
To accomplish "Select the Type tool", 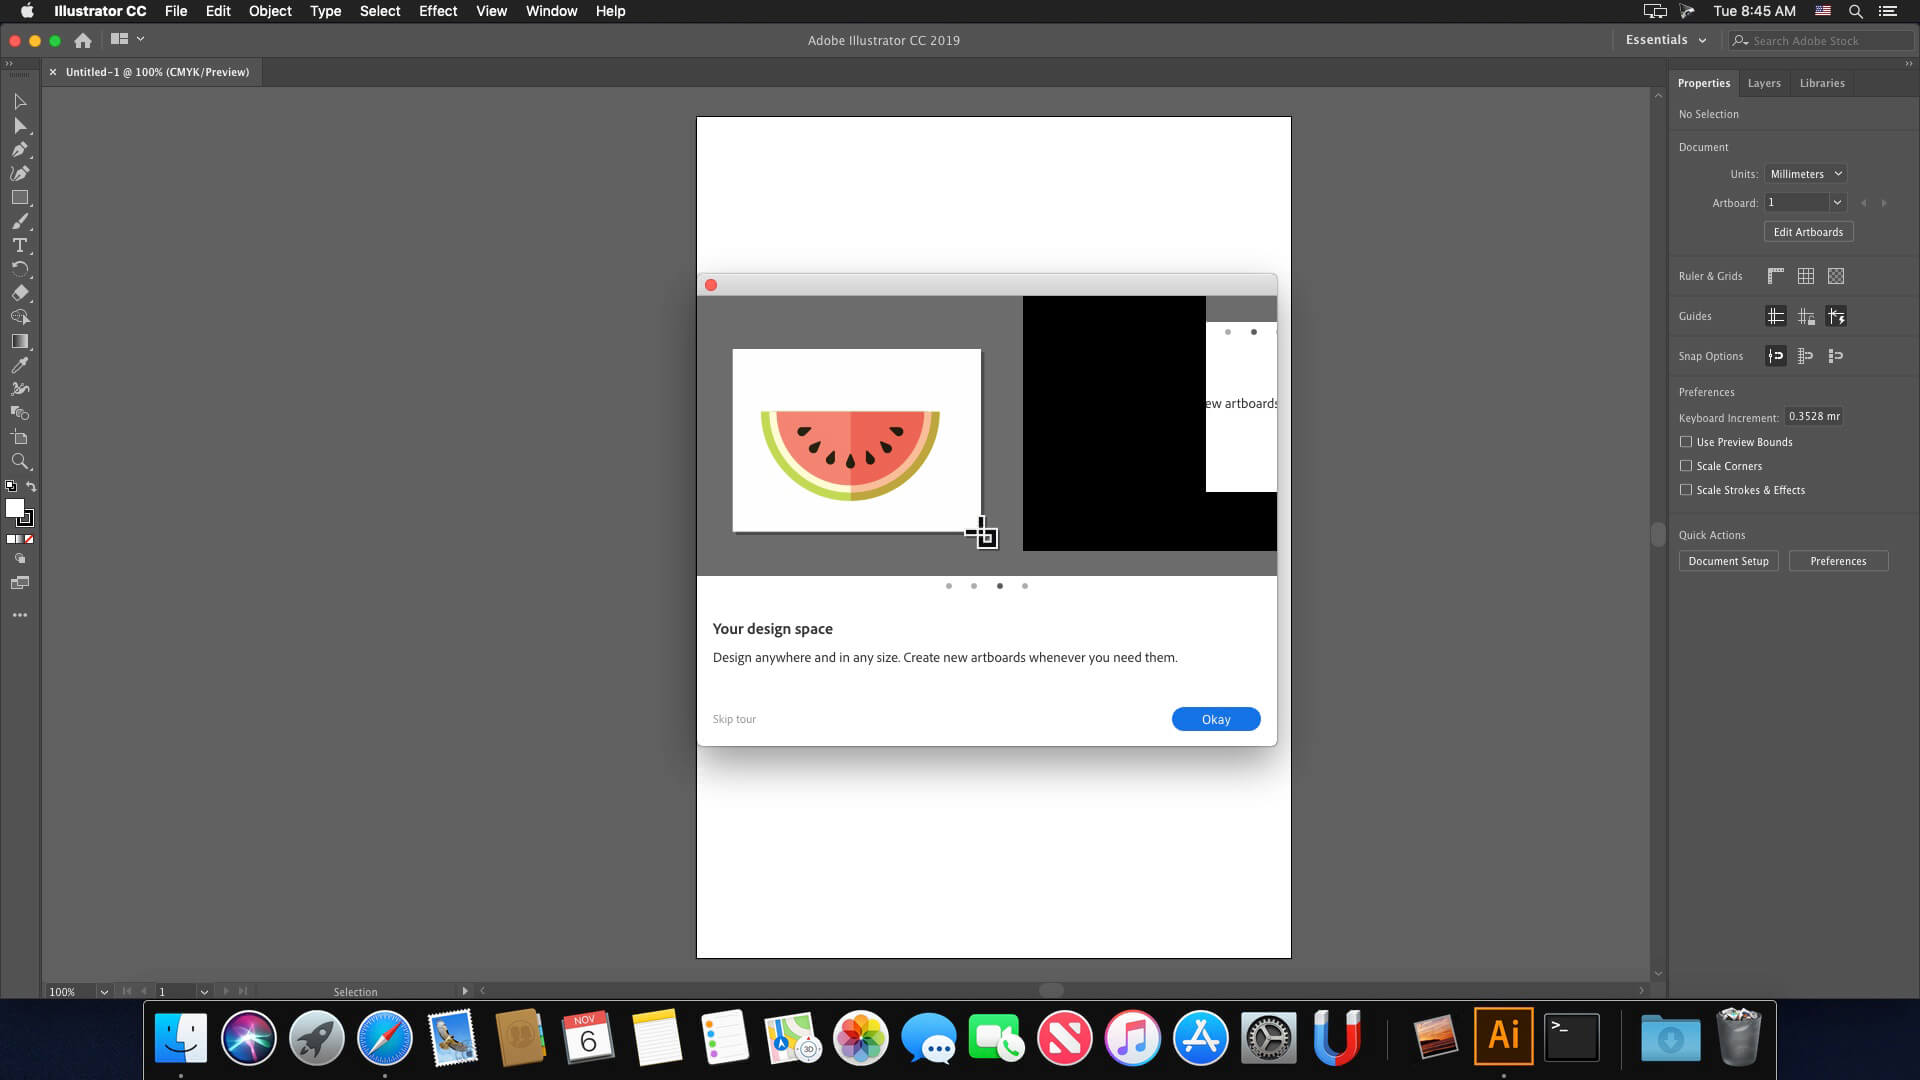I will (20, 245).
